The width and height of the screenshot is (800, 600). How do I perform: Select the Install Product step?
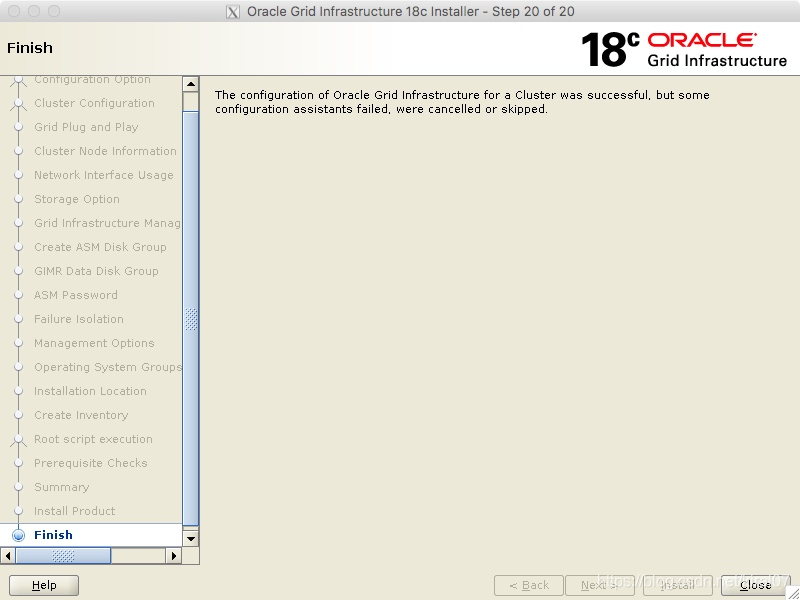click(74, 511)
